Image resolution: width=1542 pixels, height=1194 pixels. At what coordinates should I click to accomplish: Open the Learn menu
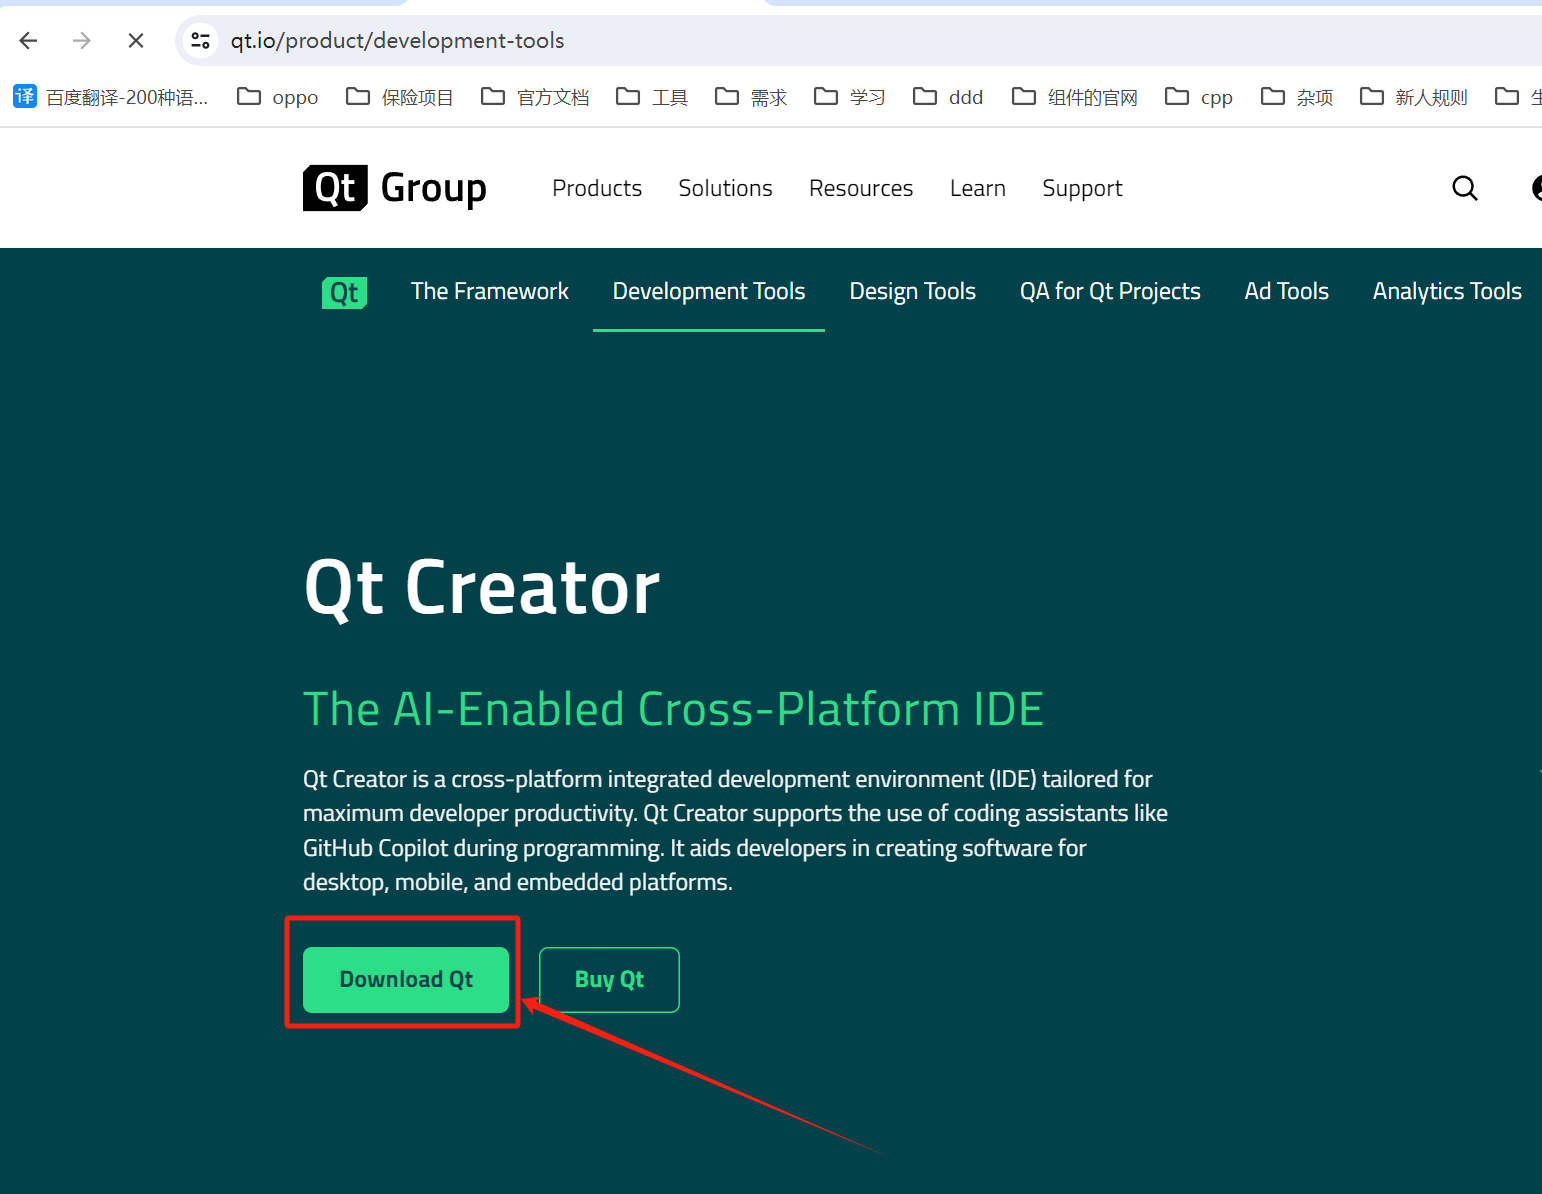click(978, 188)
